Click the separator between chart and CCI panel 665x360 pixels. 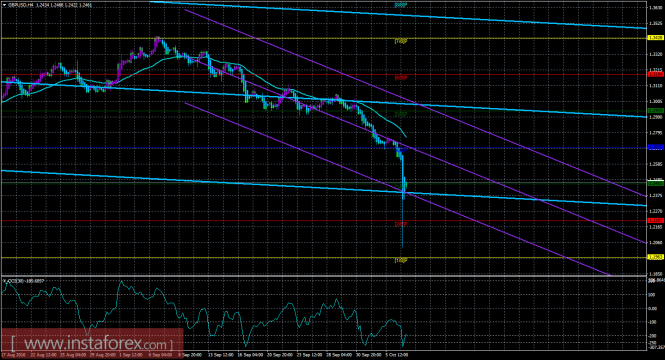tap(323, 277)
